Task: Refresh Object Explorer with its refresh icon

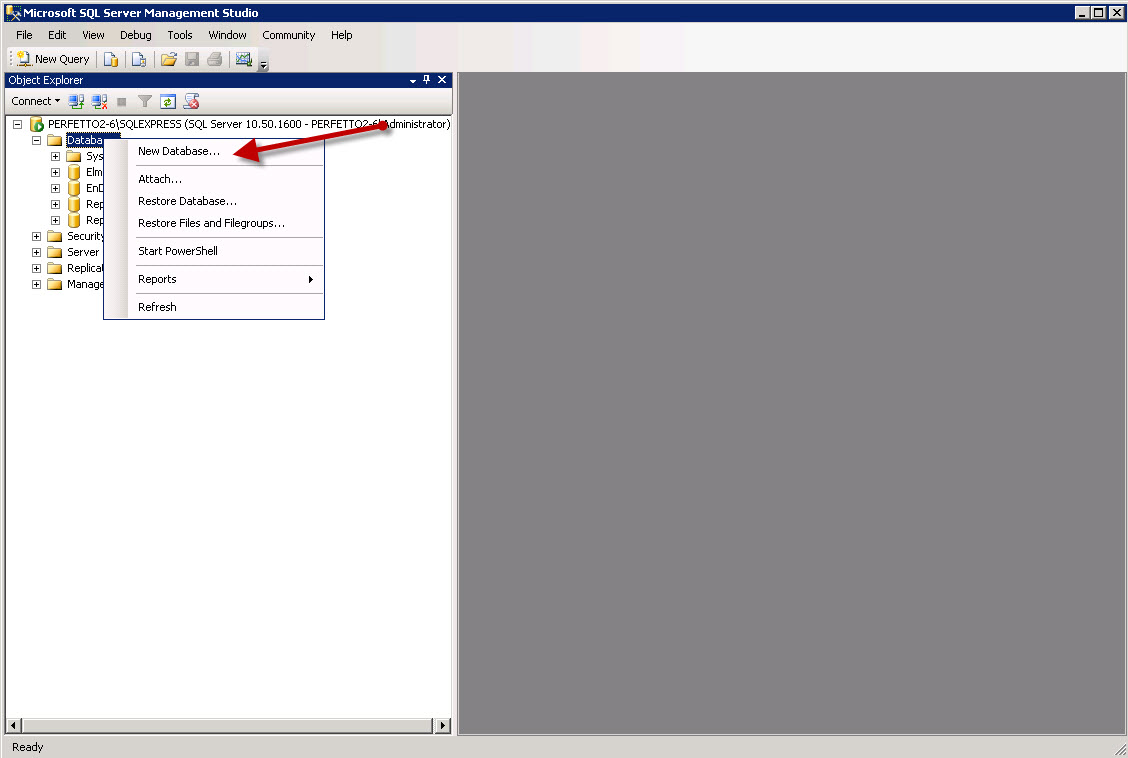Action: (168, 100)
